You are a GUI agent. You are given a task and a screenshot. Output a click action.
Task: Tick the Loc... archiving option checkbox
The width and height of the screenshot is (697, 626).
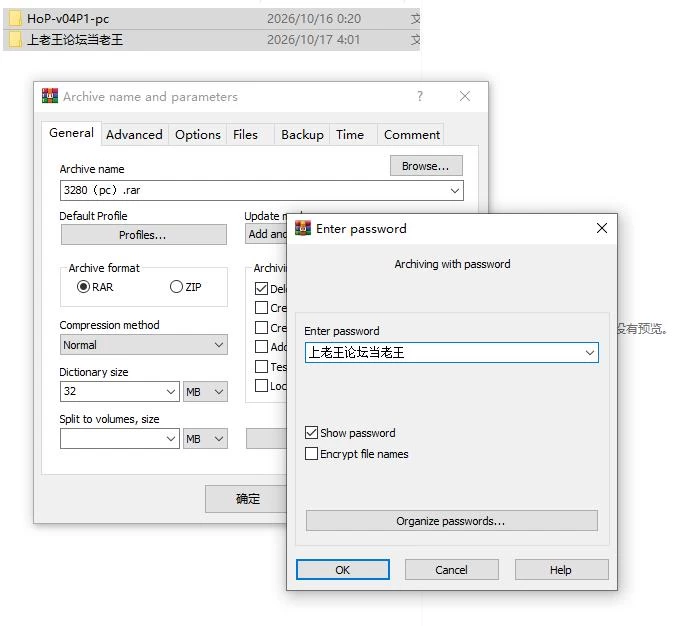point(261,385)
